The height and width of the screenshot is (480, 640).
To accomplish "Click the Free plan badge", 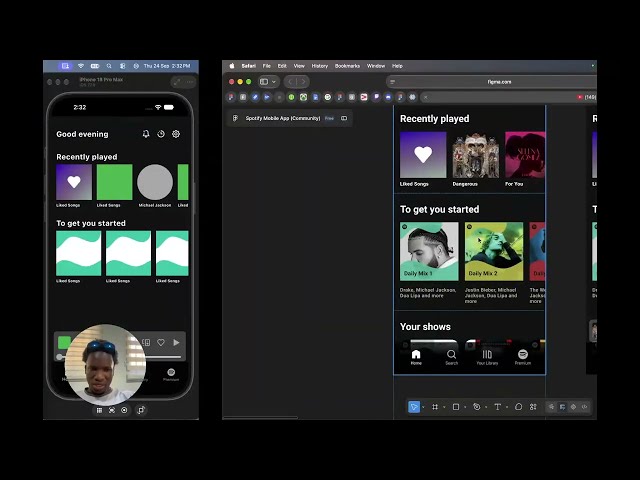I will coord(329,118).
